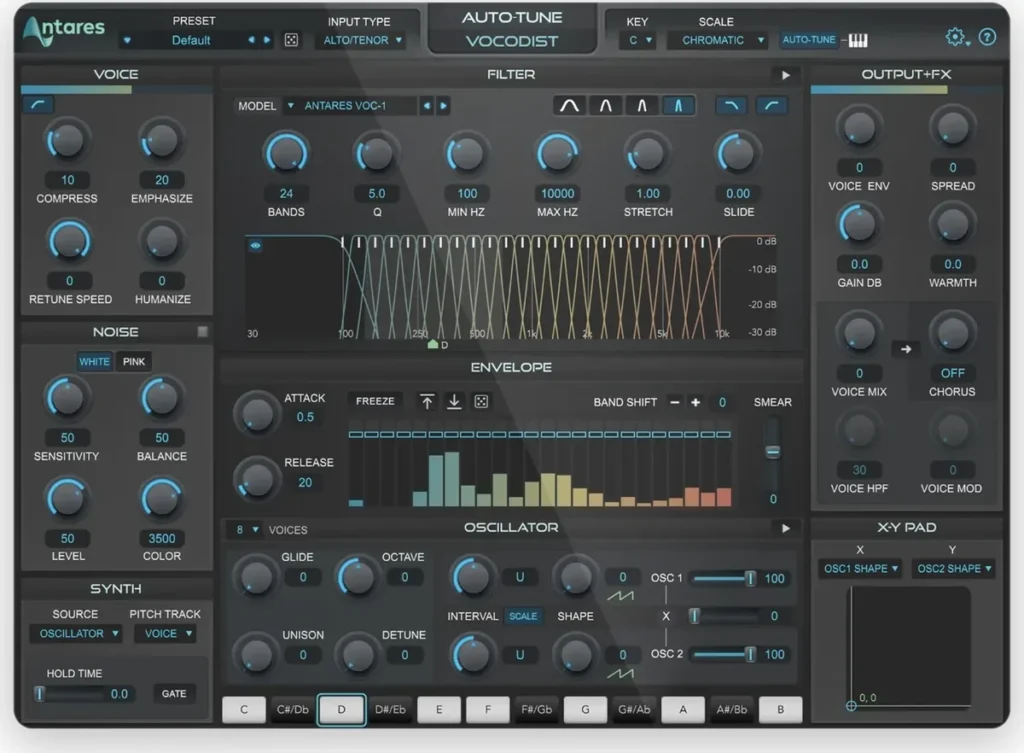Toggle the GATE button
The width and height of the screenshot is (1024, 753).
[174, 694]
